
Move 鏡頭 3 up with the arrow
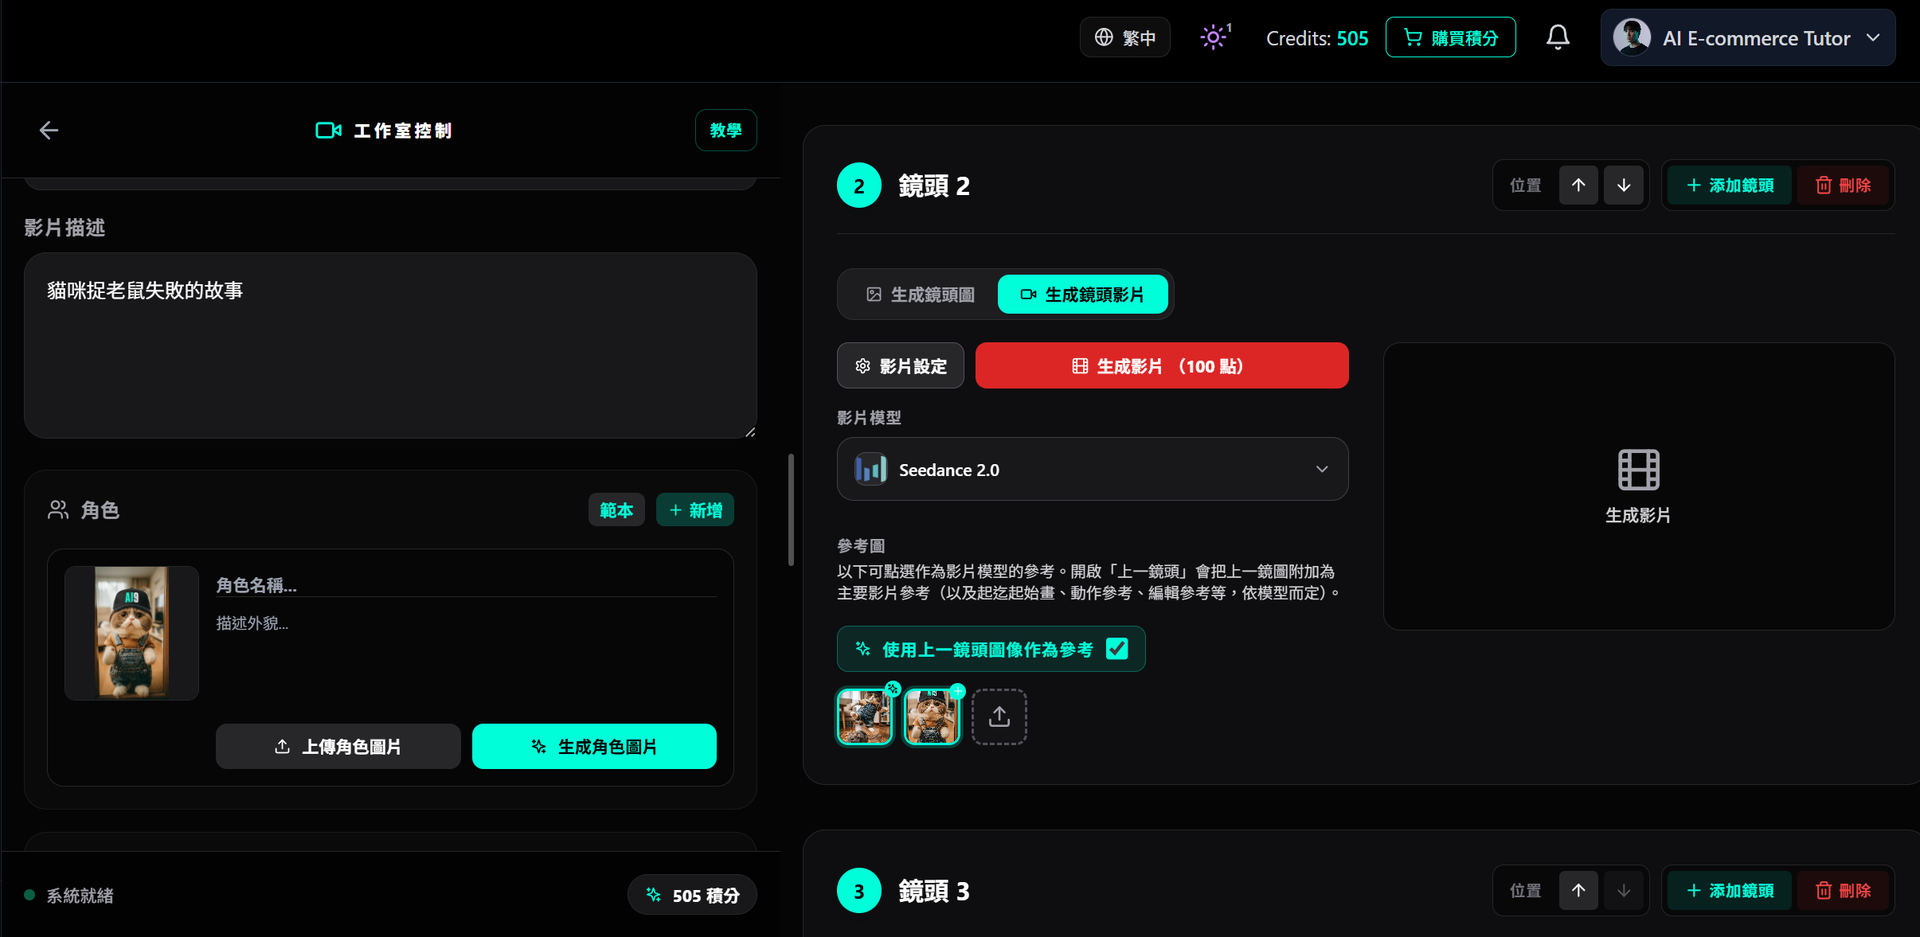pyautogui.click(x=1578, y=890)
